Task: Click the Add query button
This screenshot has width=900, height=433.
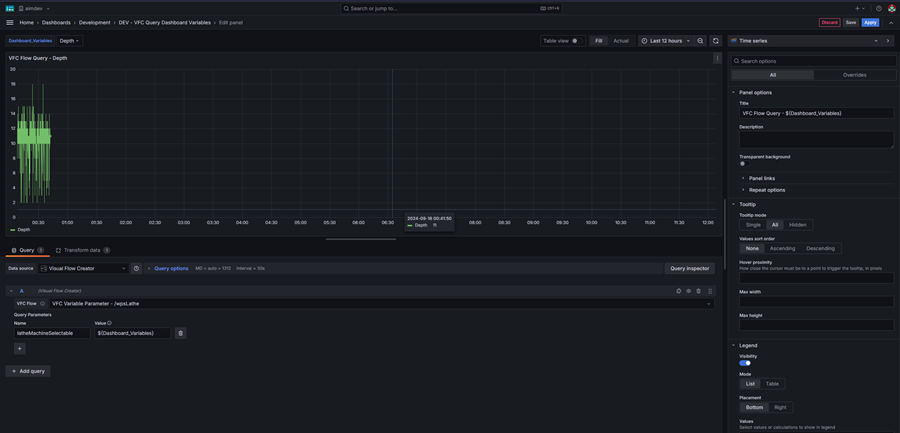Action: [x=28, y=371]
